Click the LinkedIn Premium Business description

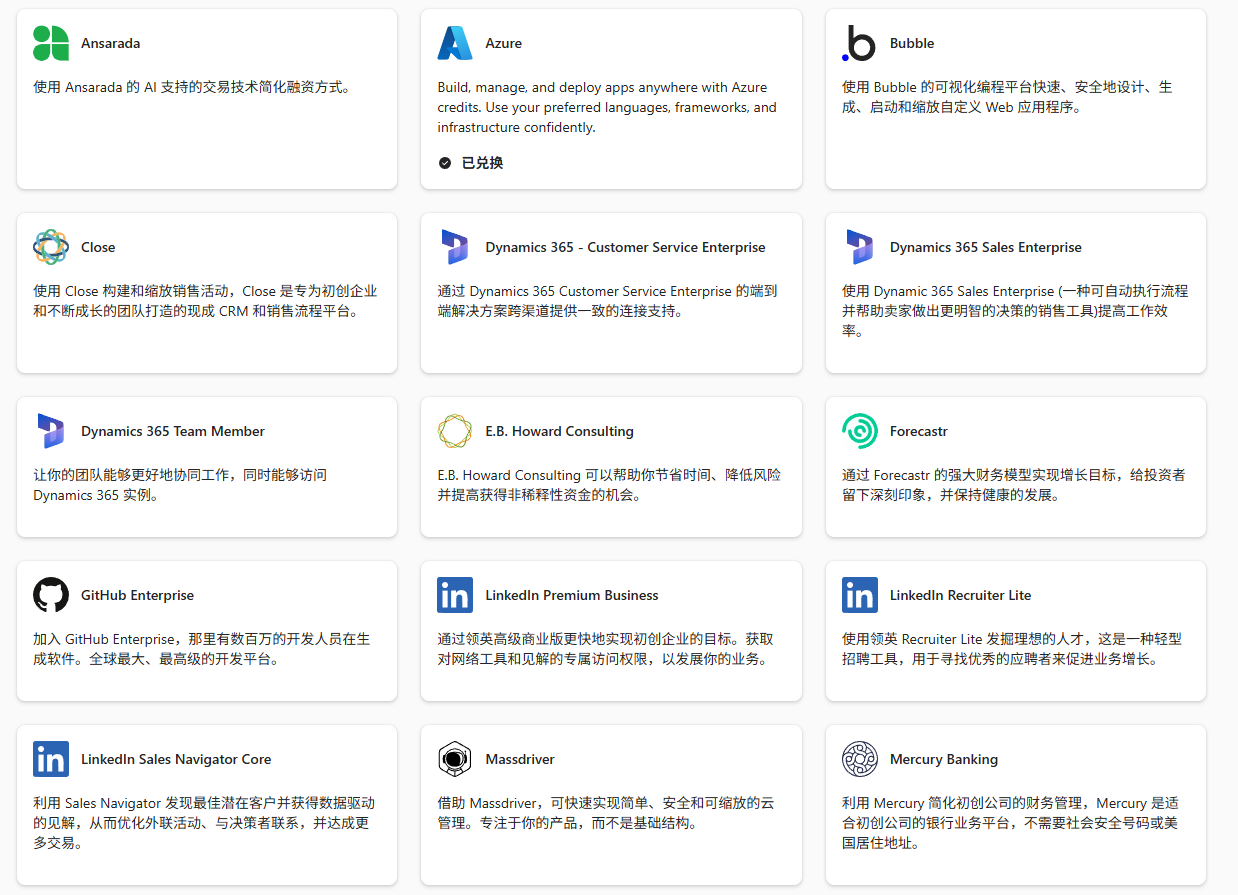[x=606, y=649]
